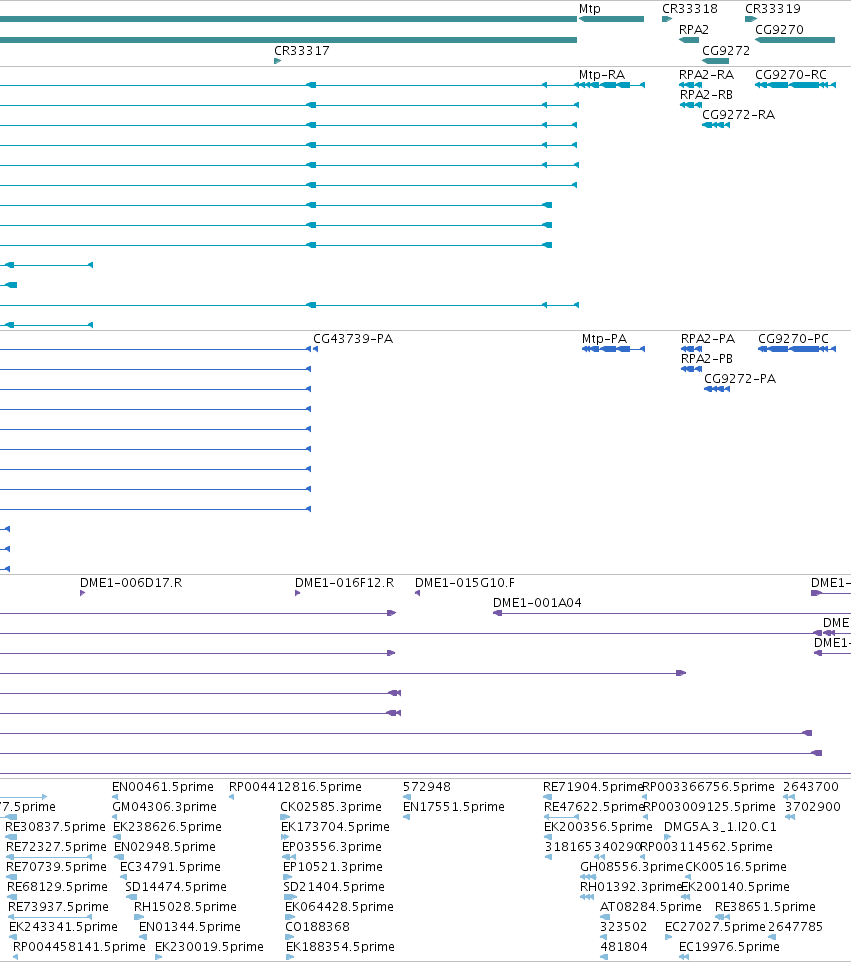This screenshot has height=962, width=851.
Task: Click the CG9272 gene label
Action: pyautogui.click(x=726, y=51)
